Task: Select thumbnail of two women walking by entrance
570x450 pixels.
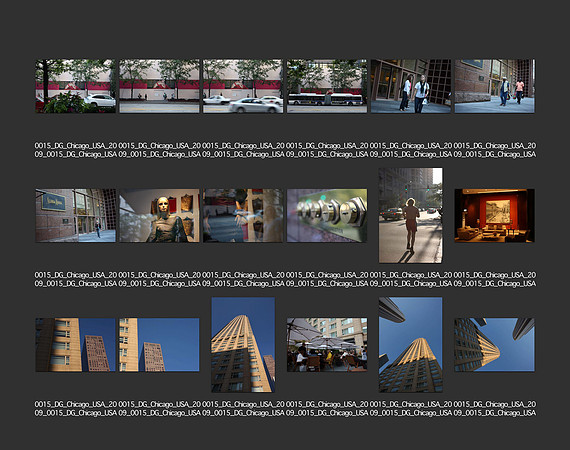Action: pos(411,86)
